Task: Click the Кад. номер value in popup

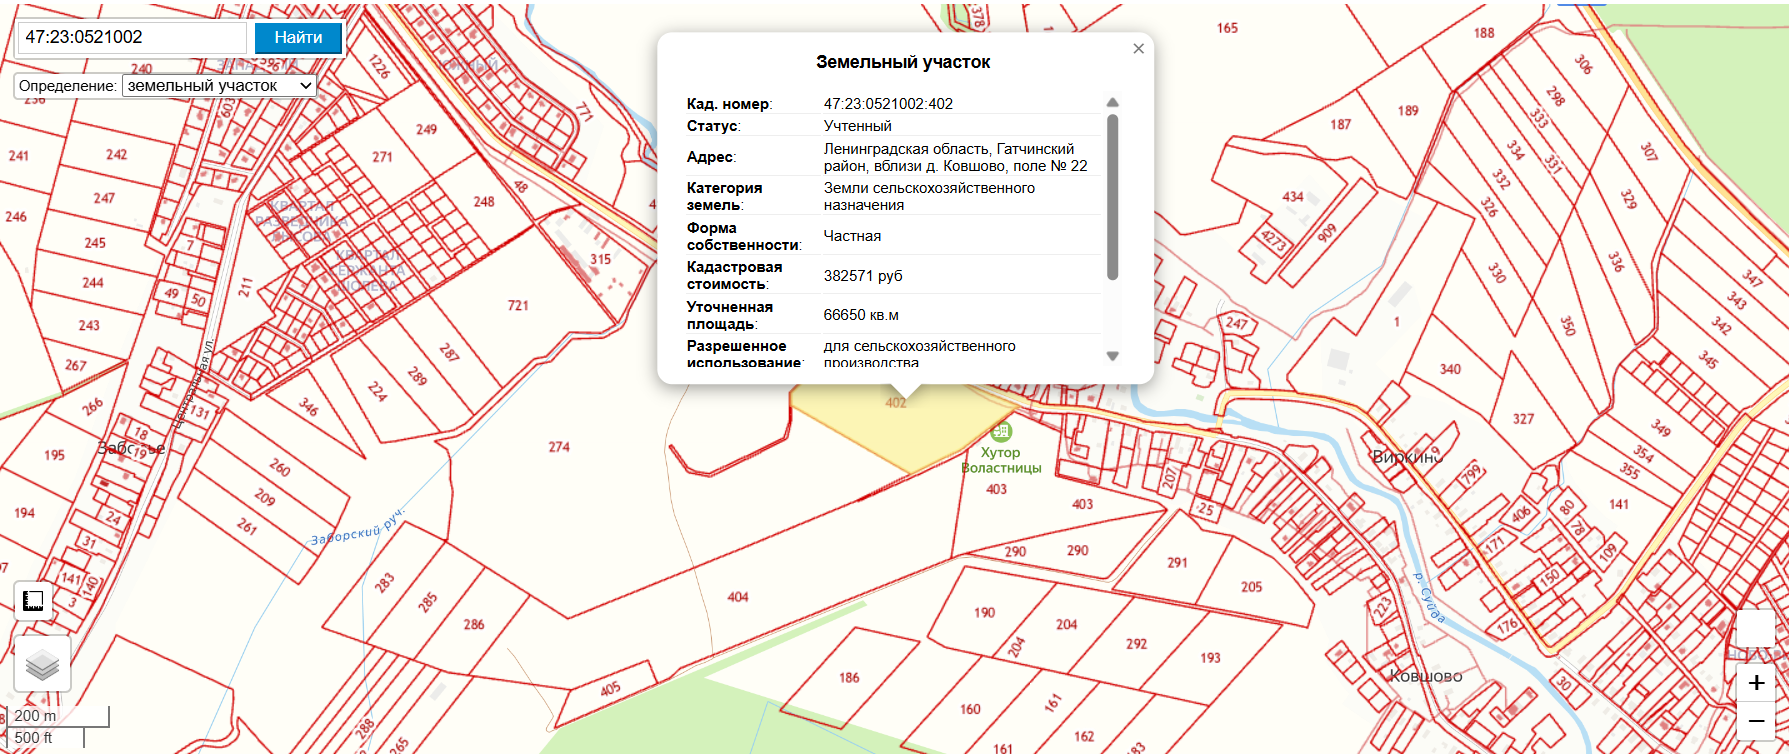Action: tap(888, 104)
